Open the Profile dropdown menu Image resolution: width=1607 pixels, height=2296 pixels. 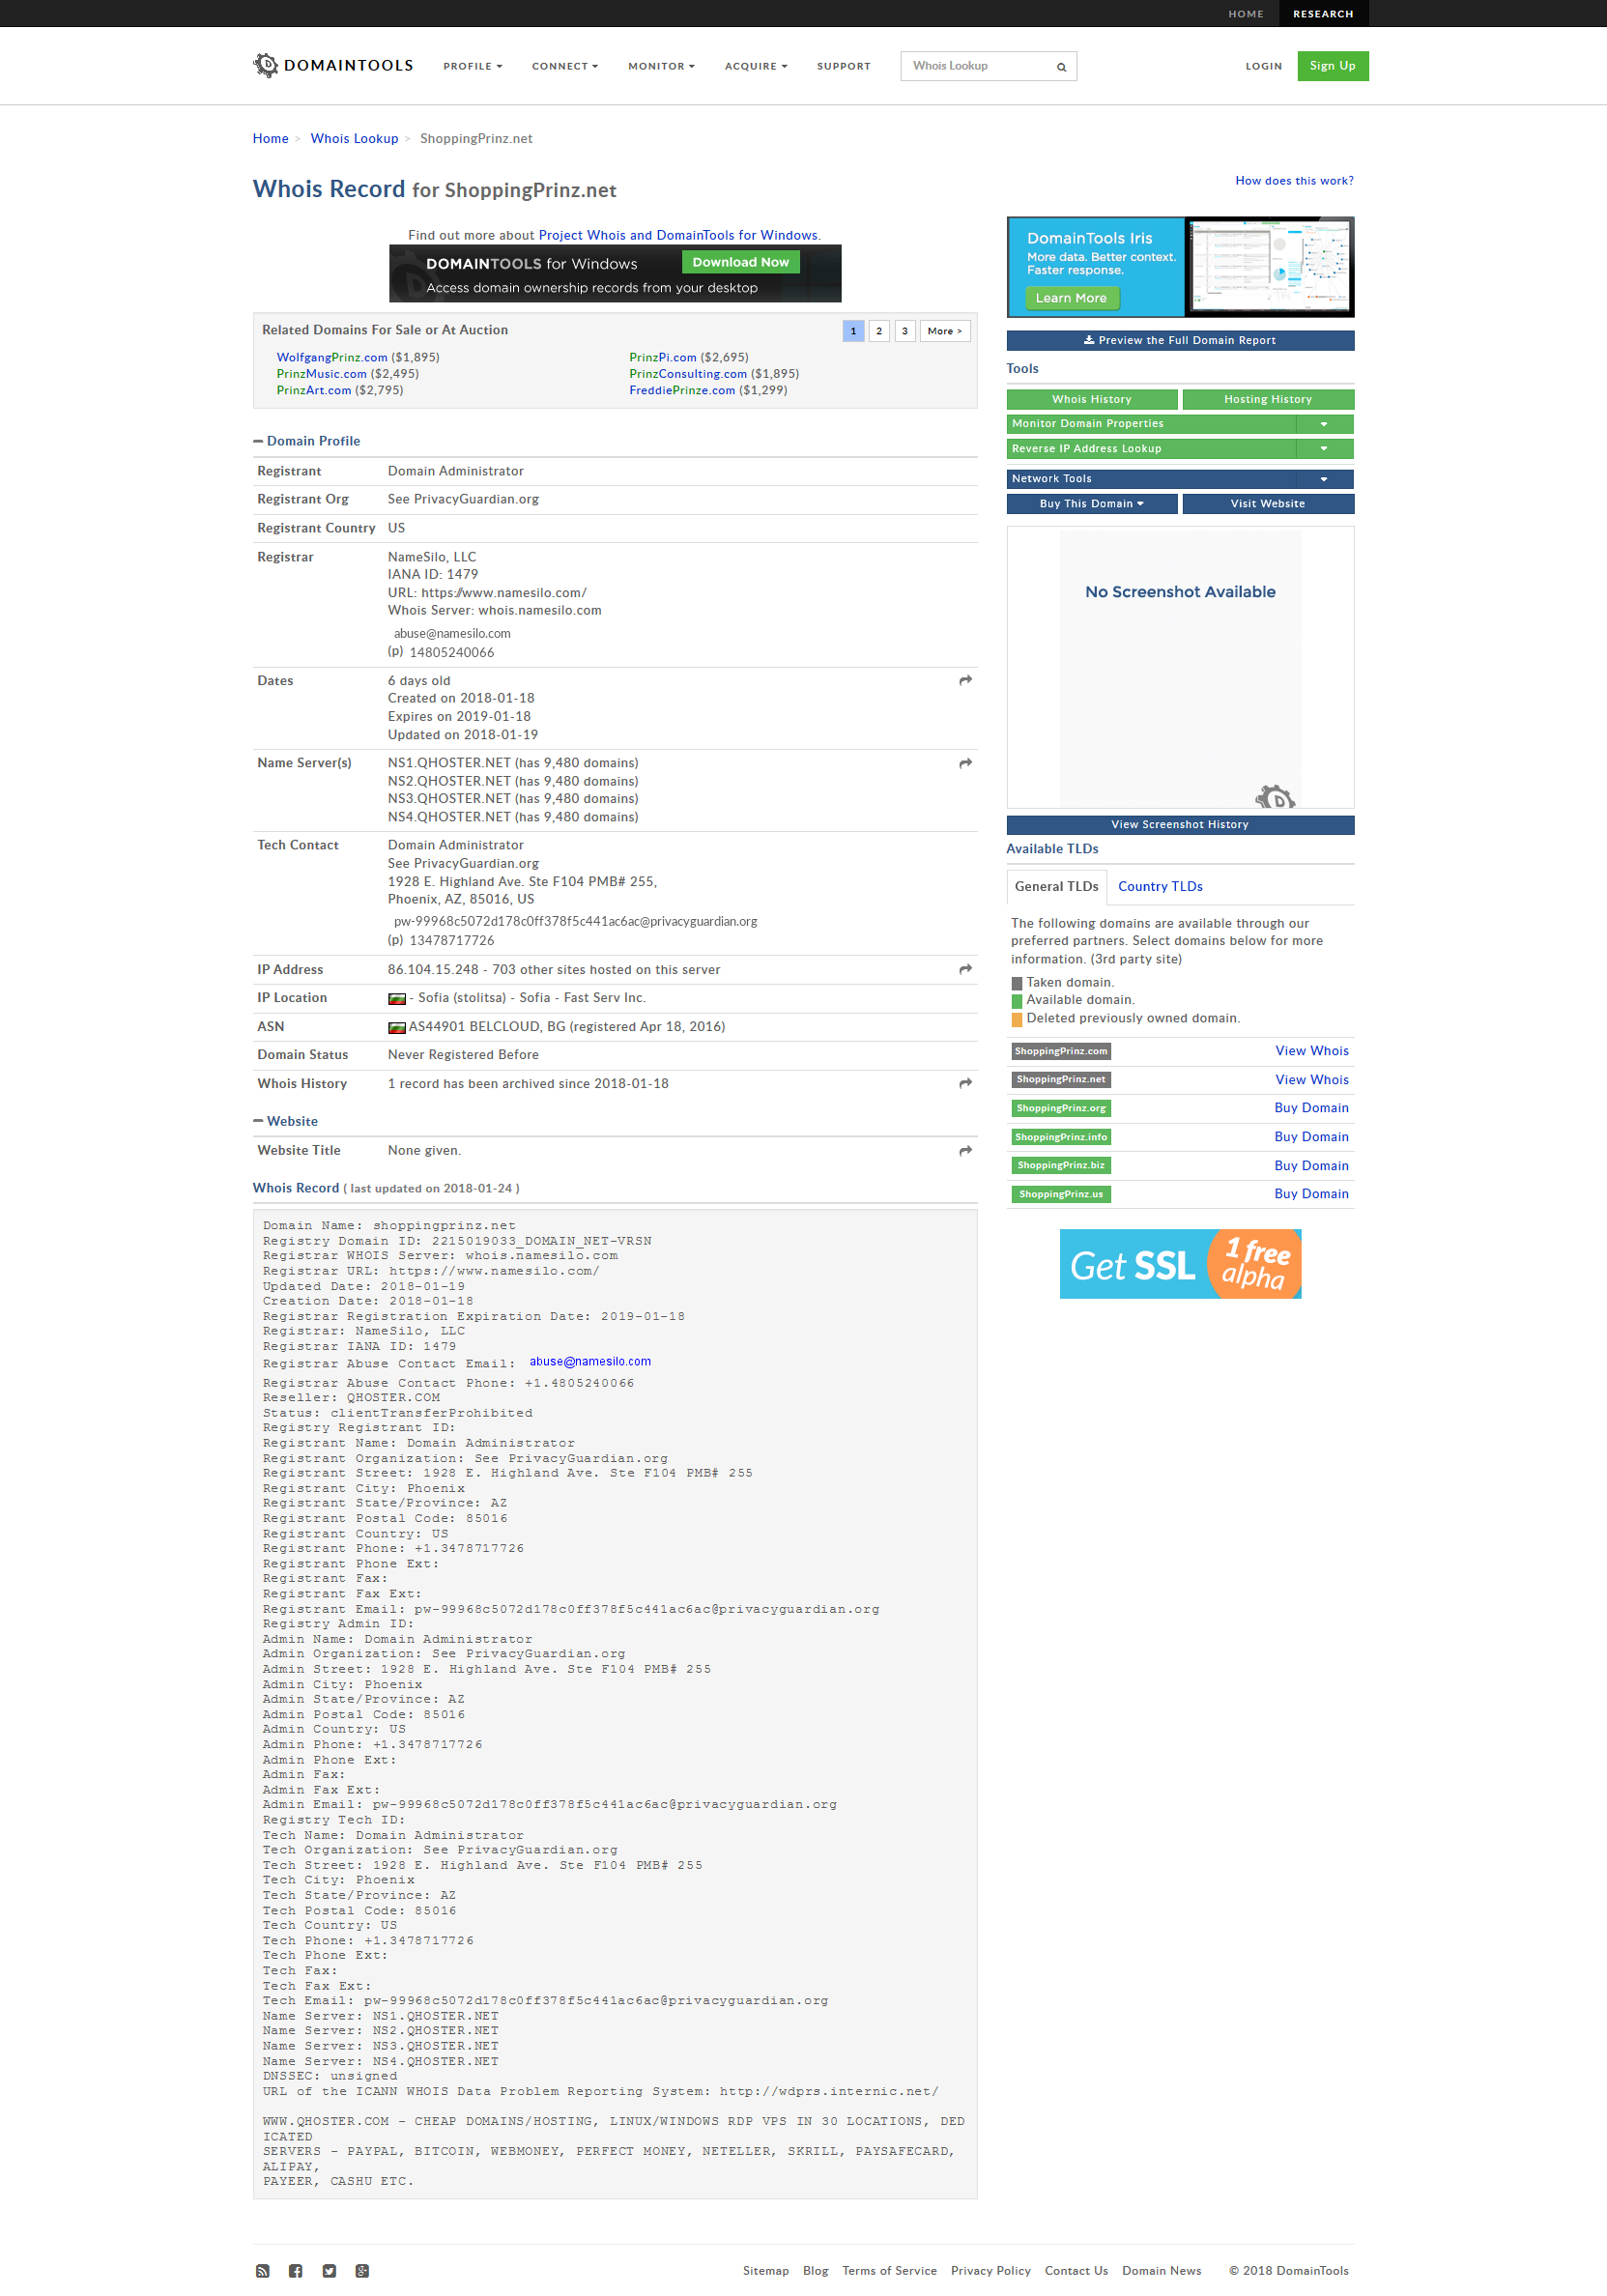pyautogui.click(x=473, y=66)
